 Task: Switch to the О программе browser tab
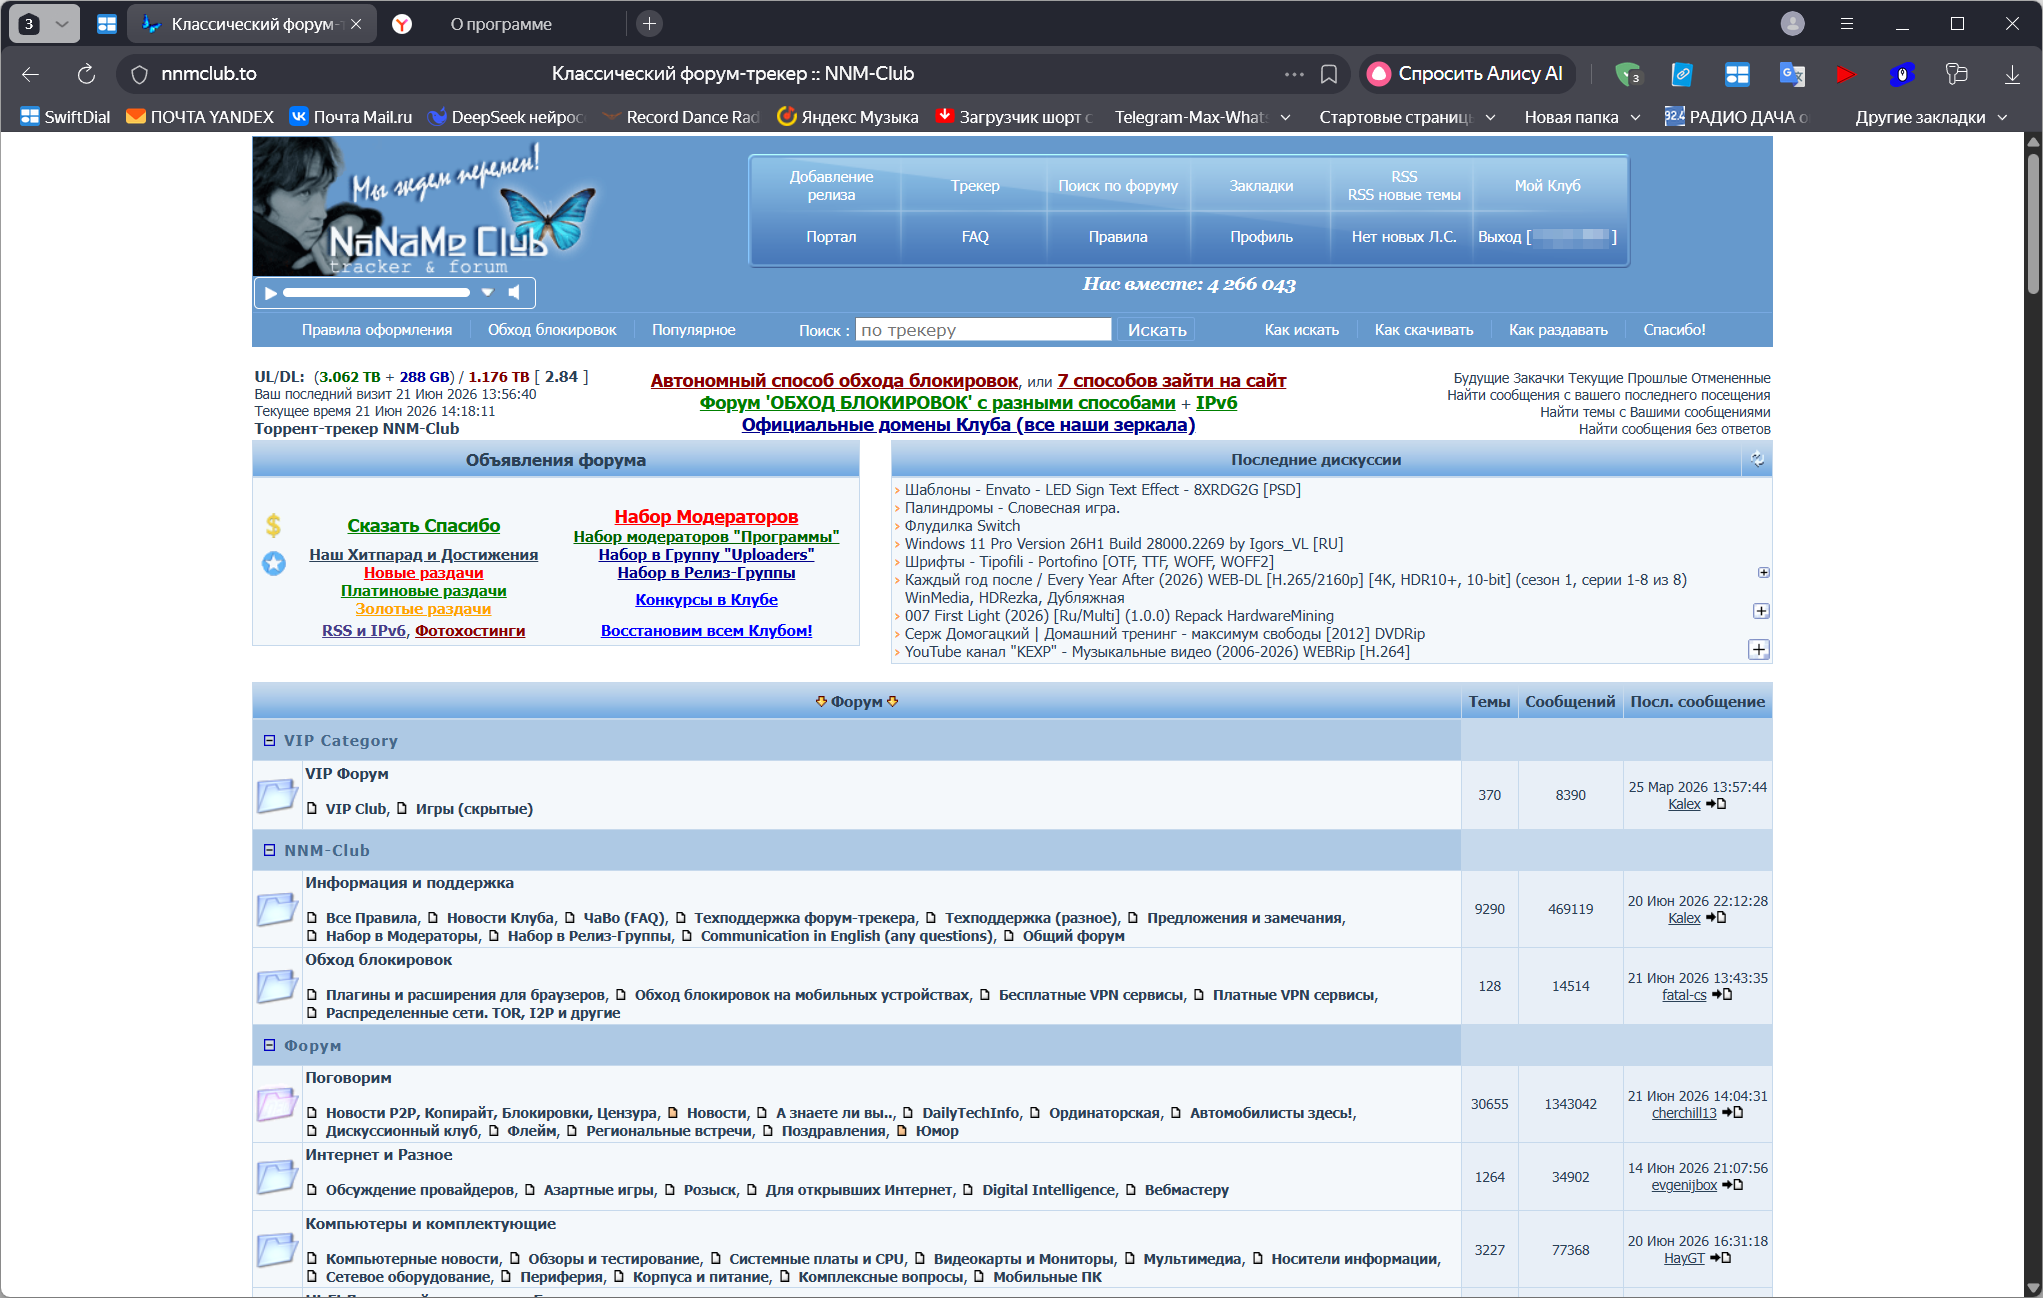pyautogui.click(x=501, y=24)
